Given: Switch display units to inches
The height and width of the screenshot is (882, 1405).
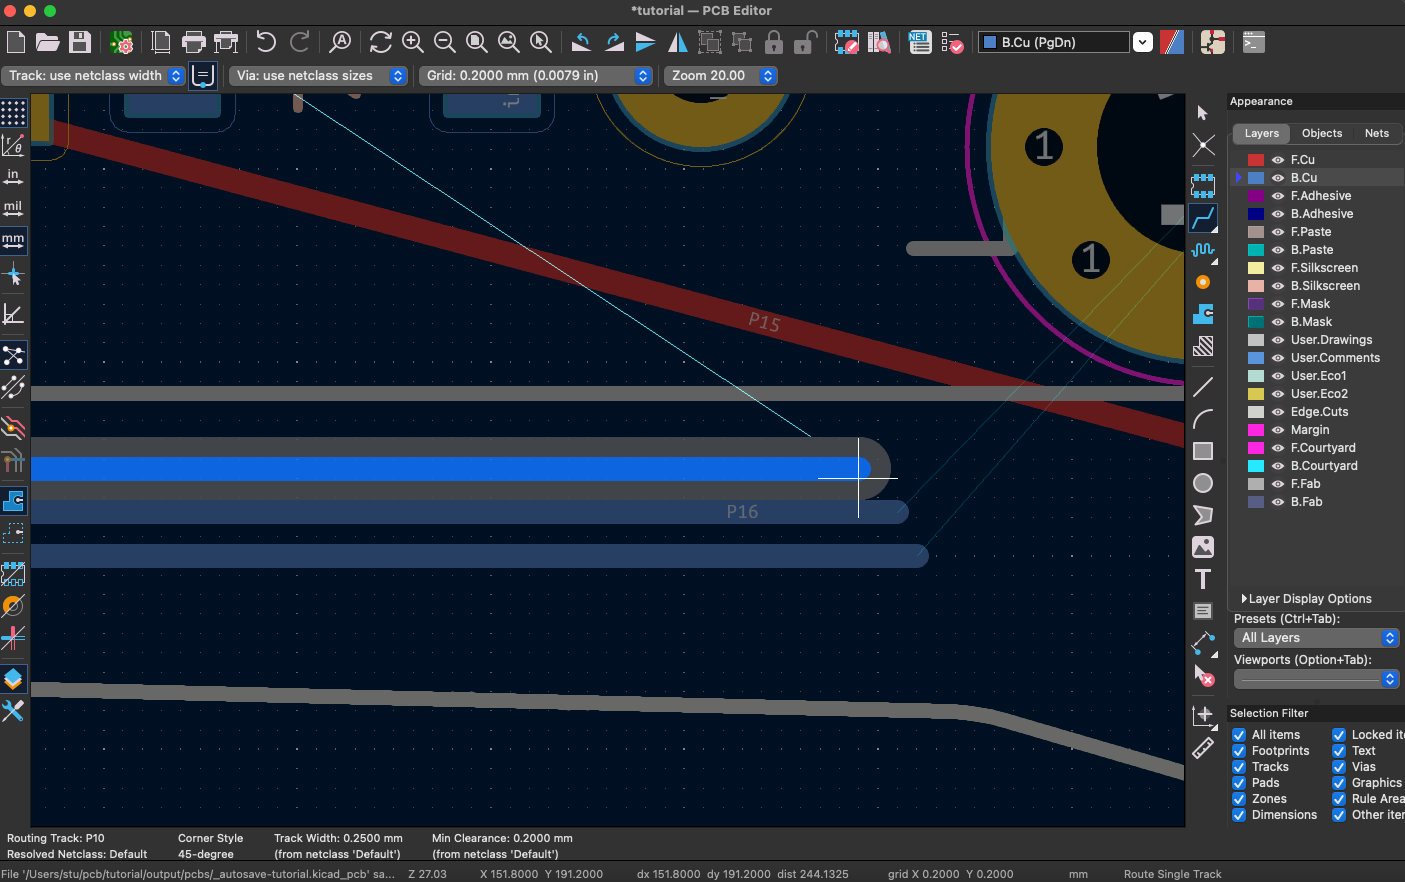Looking at the screenshot, I should coord(14,176).
